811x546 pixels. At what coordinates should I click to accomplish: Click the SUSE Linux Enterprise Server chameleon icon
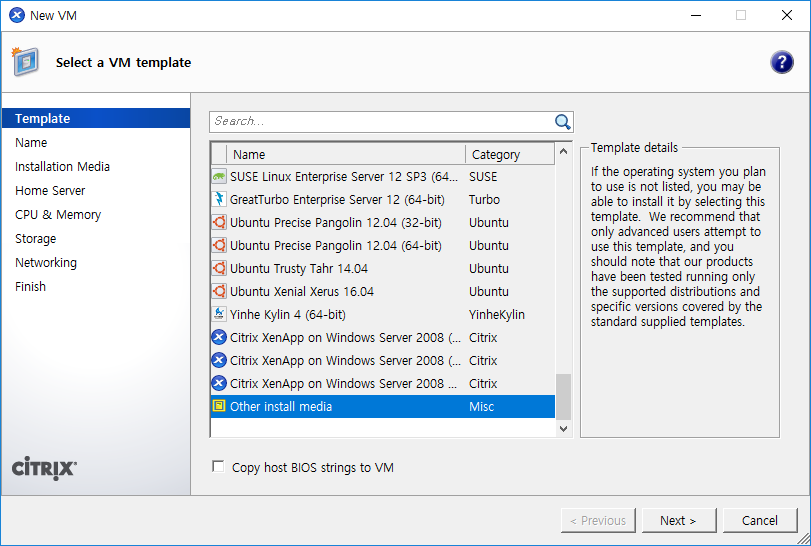click(x=219, y=177)
